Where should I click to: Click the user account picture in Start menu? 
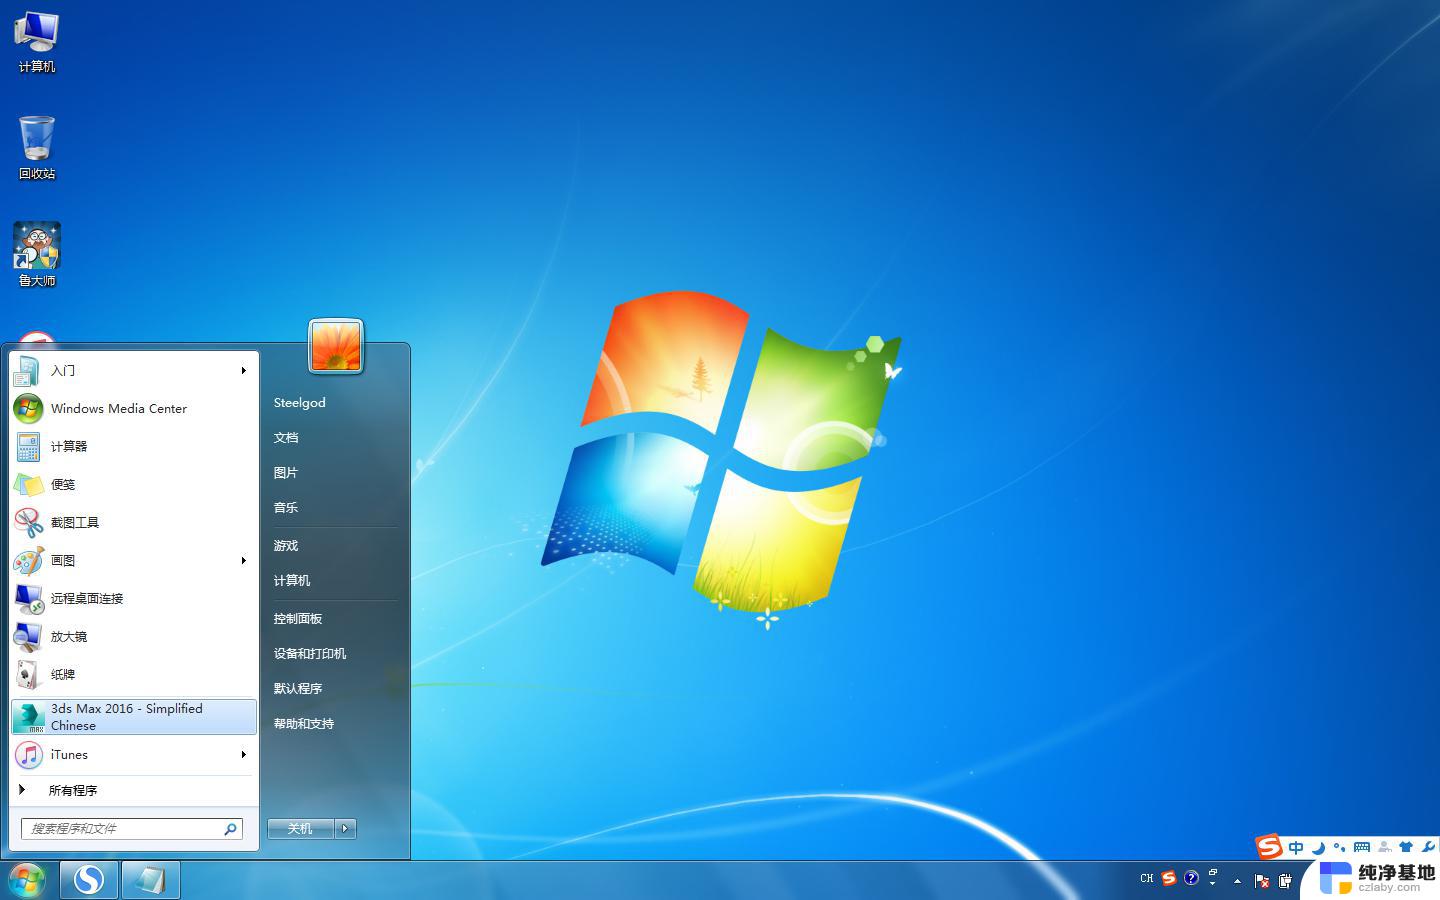click(x=336, y=346)
